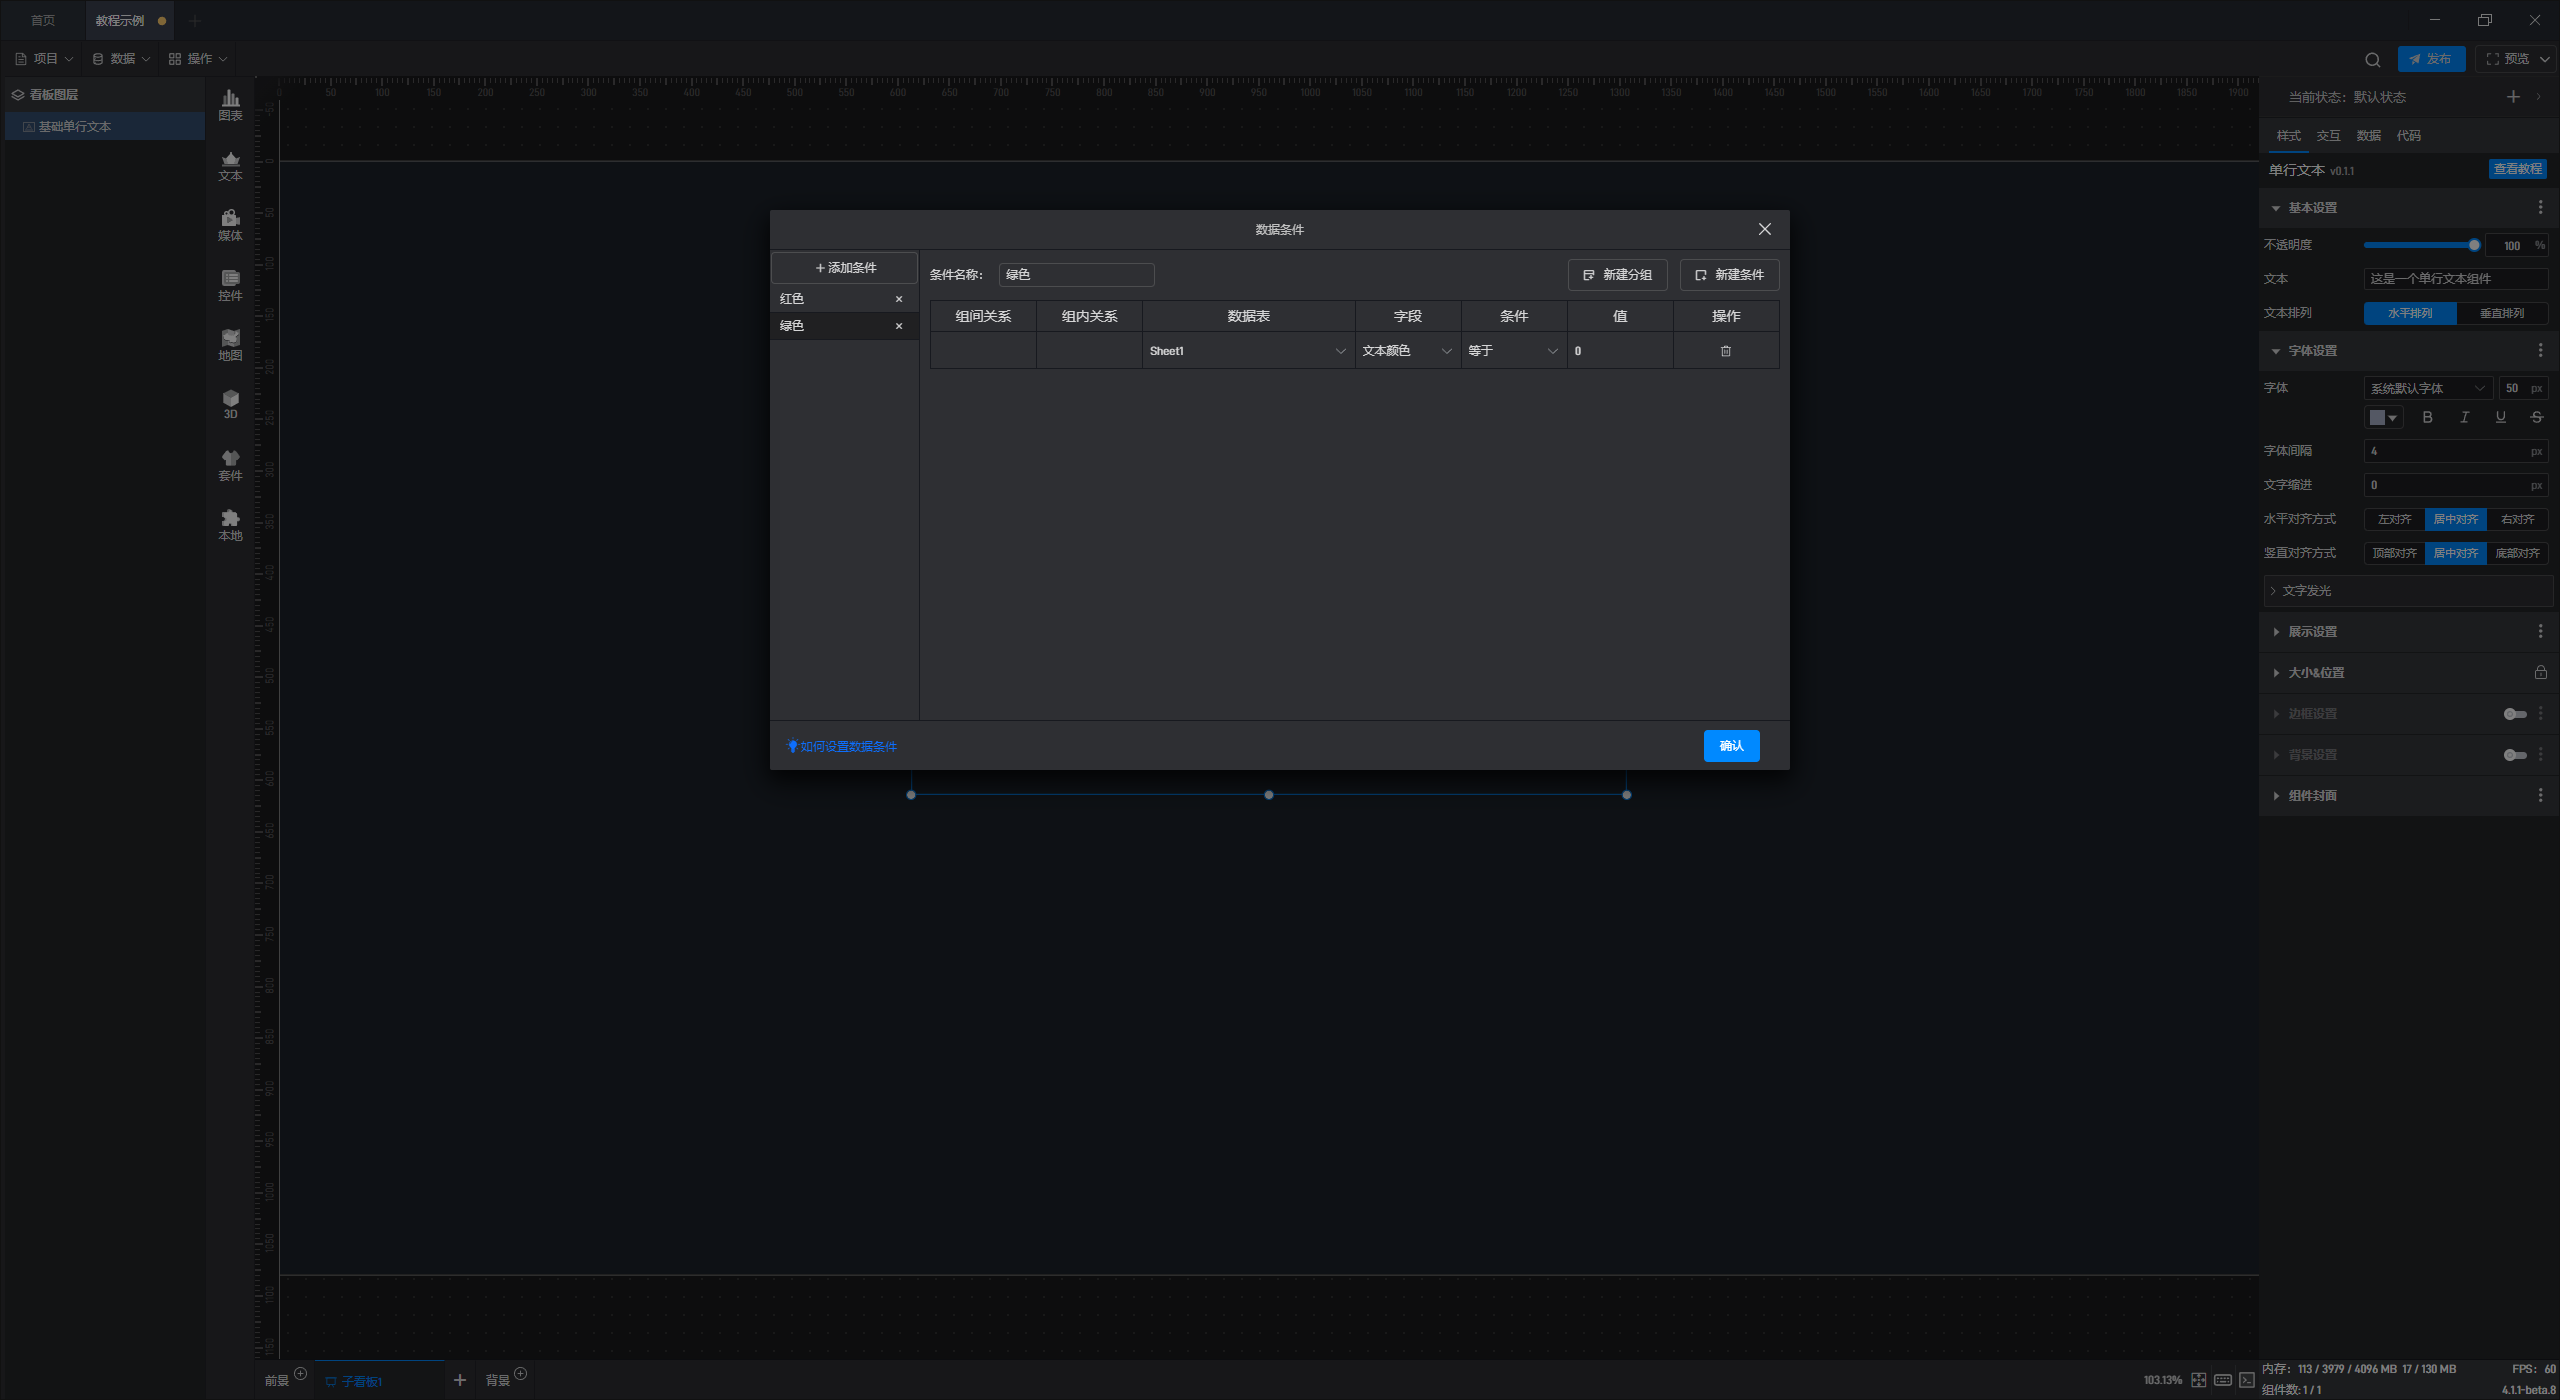
Task: Select 垂直排列 vertical text arrangement
Action: tap(2501, 313)
